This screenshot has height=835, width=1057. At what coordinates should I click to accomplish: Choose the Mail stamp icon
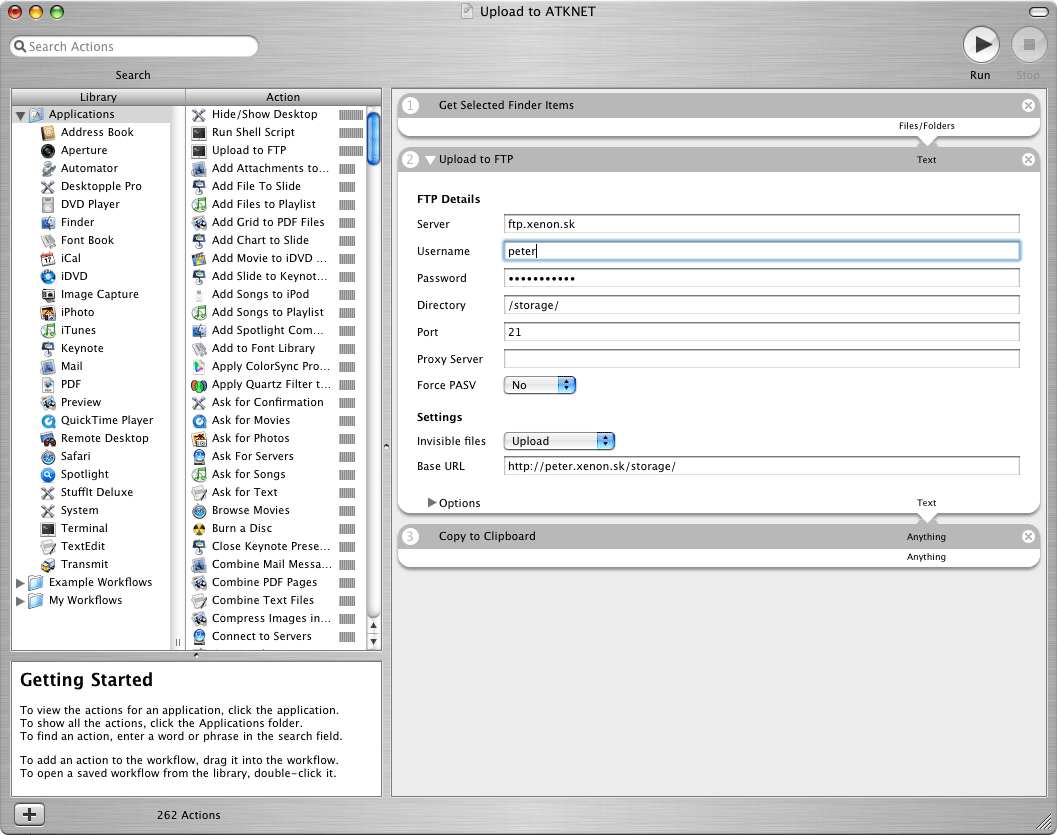click(48, 367)
